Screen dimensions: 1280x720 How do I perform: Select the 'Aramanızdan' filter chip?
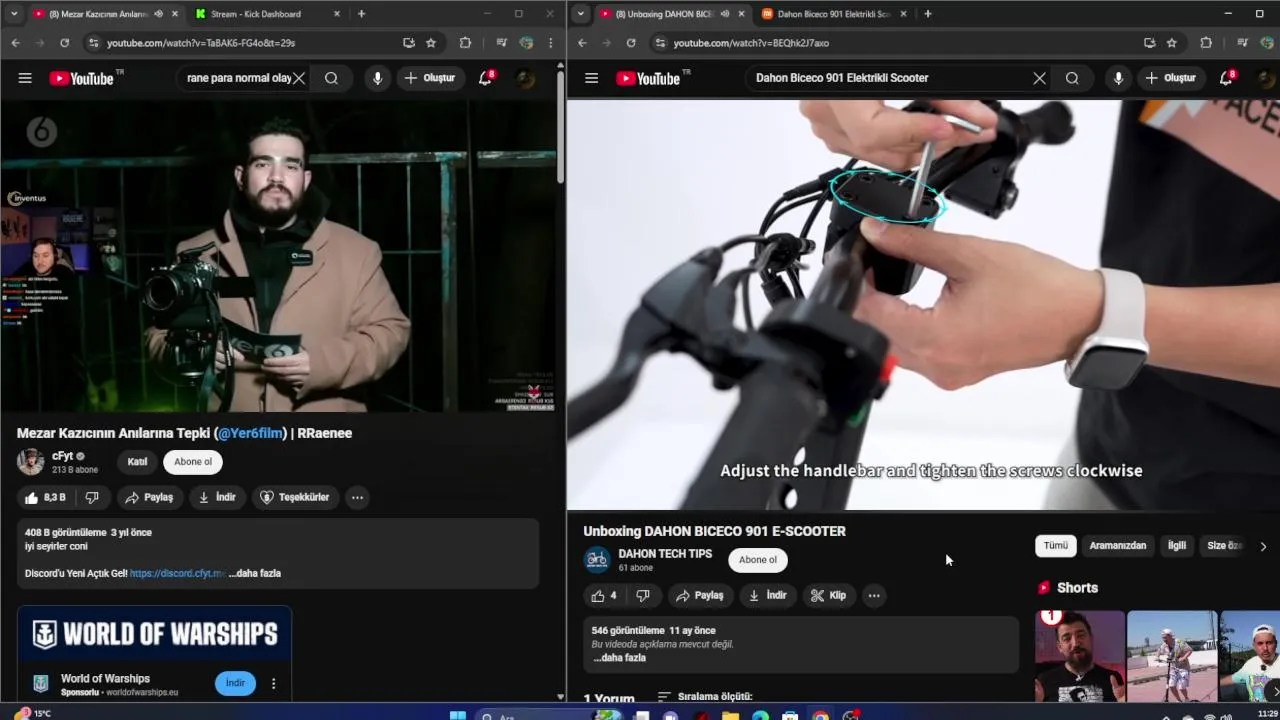(1118, 545)
